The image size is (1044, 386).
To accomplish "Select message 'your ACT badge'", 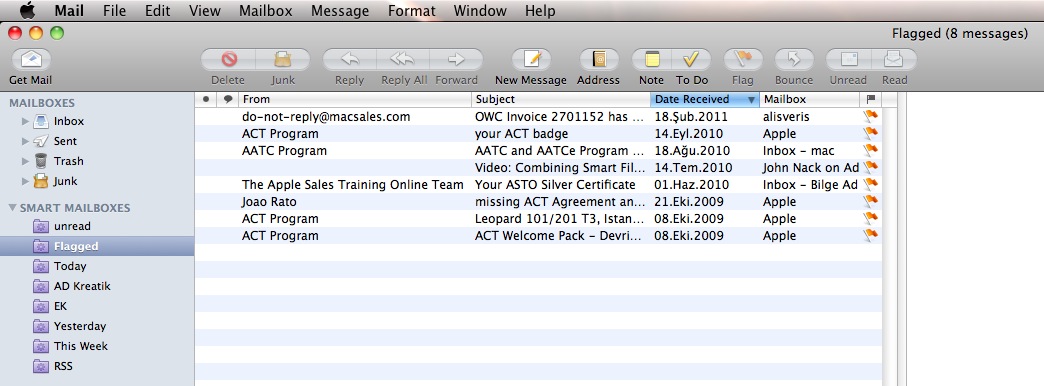I will pos(539,134).
